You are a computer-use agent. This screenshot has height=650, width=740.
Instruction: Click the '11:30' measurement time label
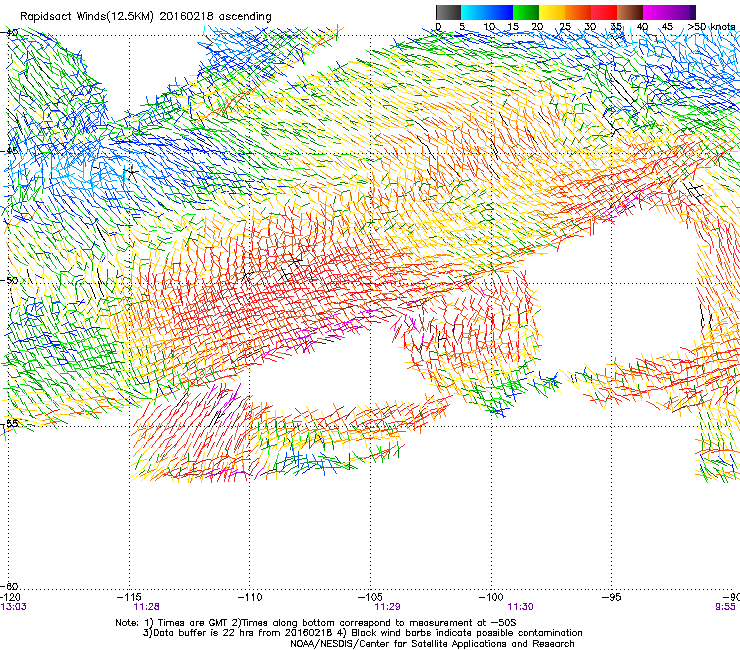pos(520,607)
